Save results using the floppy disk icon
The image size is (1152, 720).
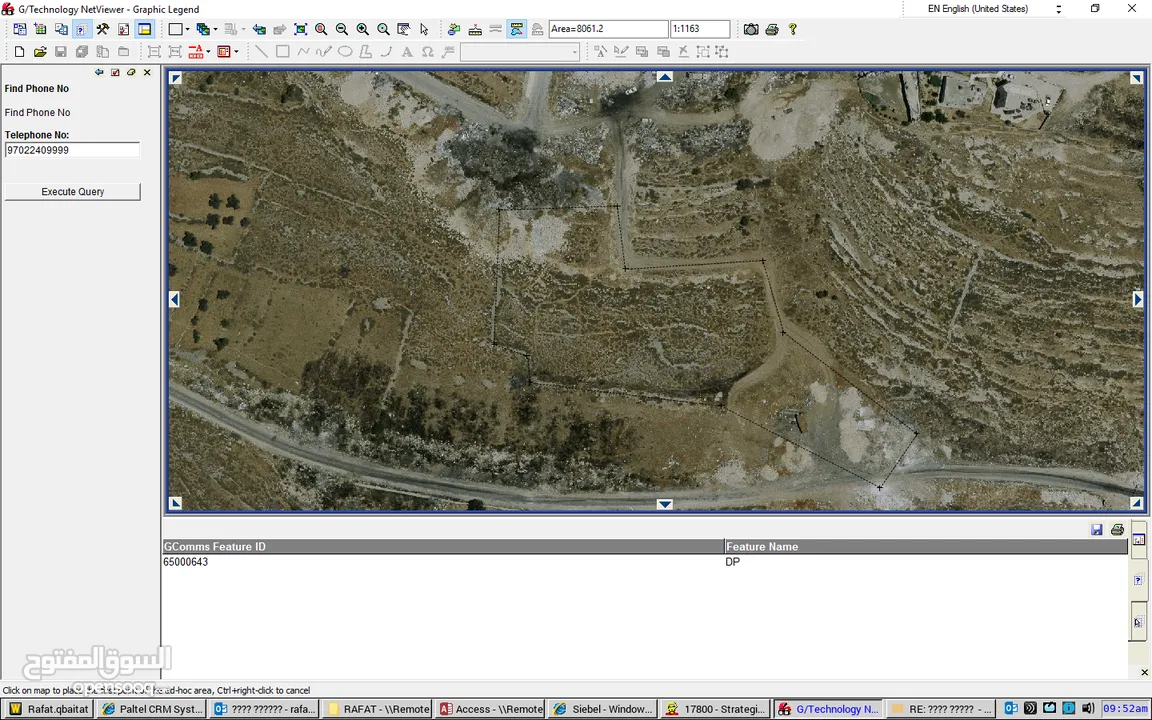click(1097, 530)
